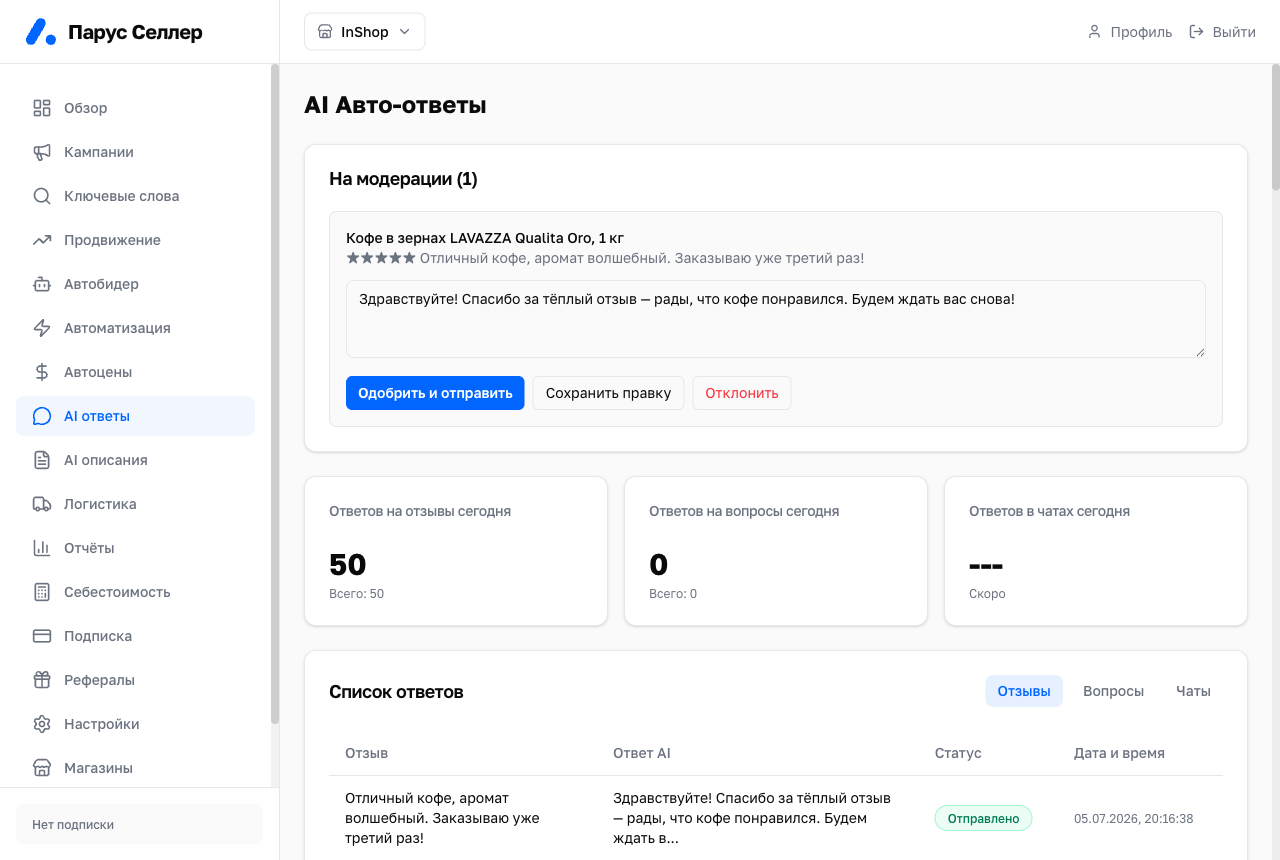The image size is (1280, 860).
Task: Click the Ответов на отзывы сегодня card
Action: [456, 551]
